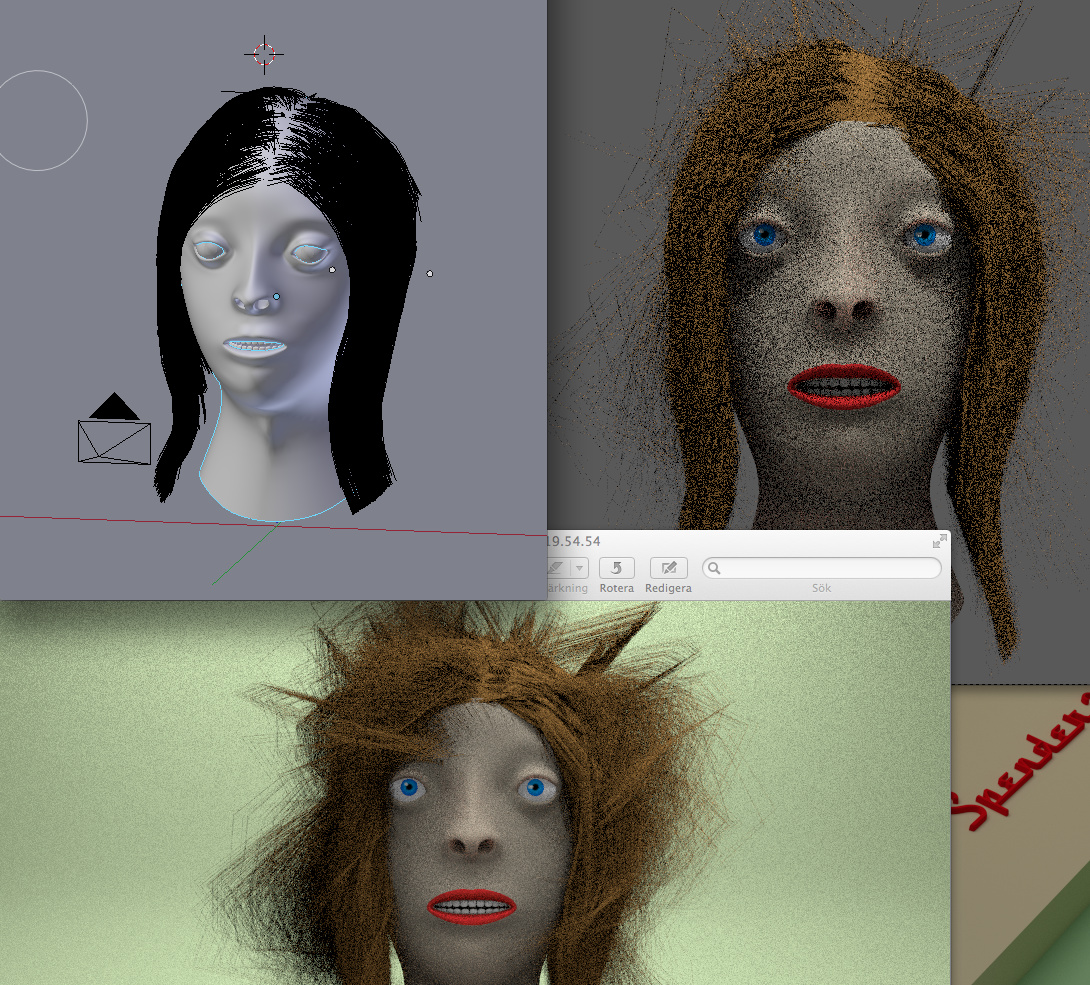This screenshot has height=985, width=1090.
Task: Click the 3D cursor crosshair above the head
Action: (x=264, y=54)
